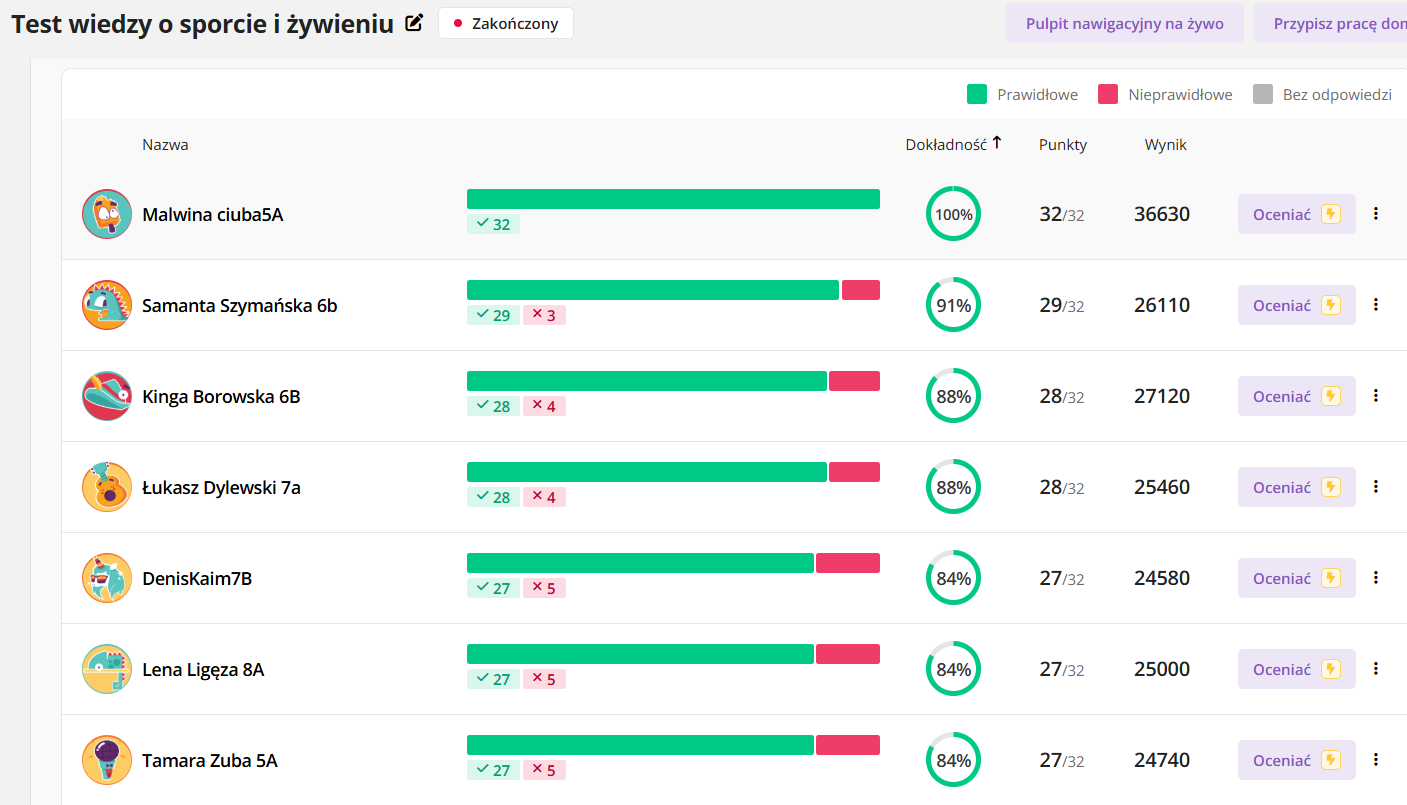Viewport: 1407px width, 805px height.
Task: Click the Punkty column header
Action: pyautogui.click(x=1062, y=144)
